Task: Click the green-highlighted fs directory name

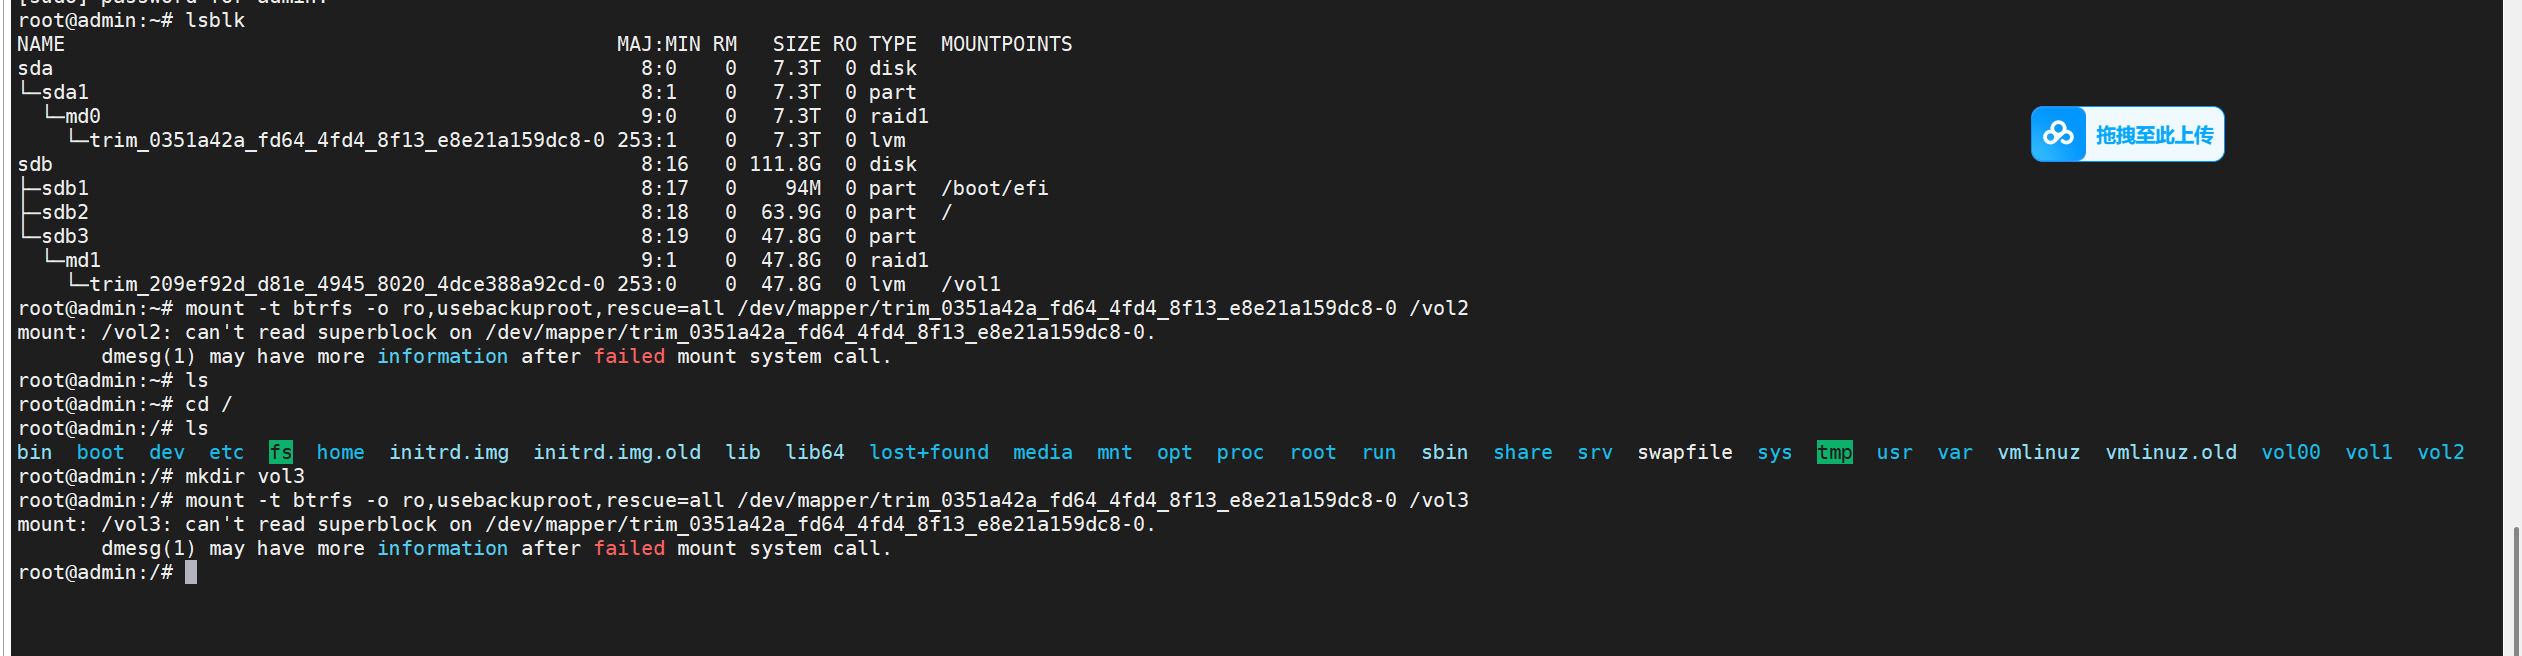Action: (x=281, y=452)
